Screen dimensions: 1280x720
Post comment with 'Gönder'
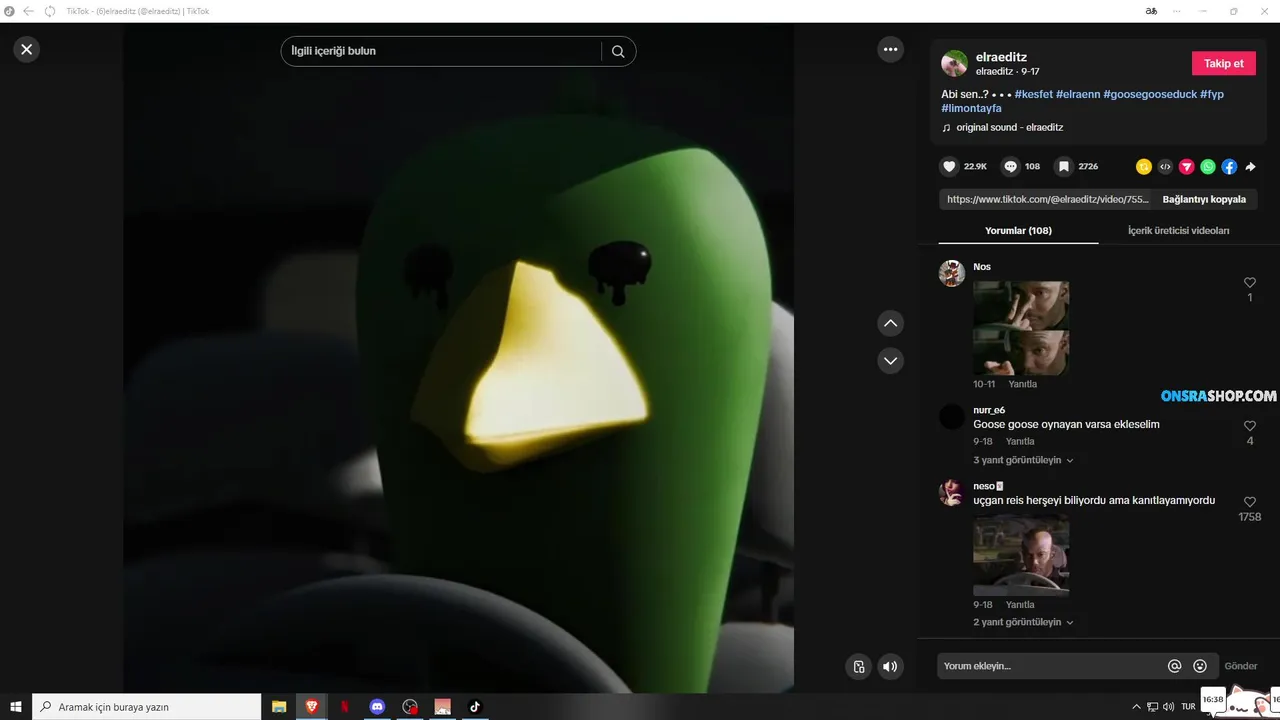tap(1241, 666)
